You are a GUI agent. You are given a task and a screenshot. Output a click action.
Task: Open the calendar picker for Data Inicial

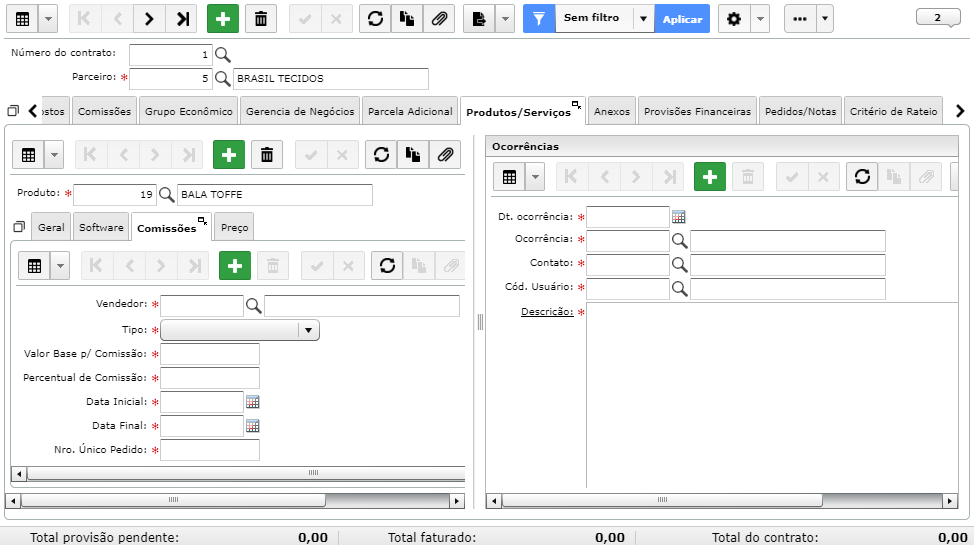252,402
